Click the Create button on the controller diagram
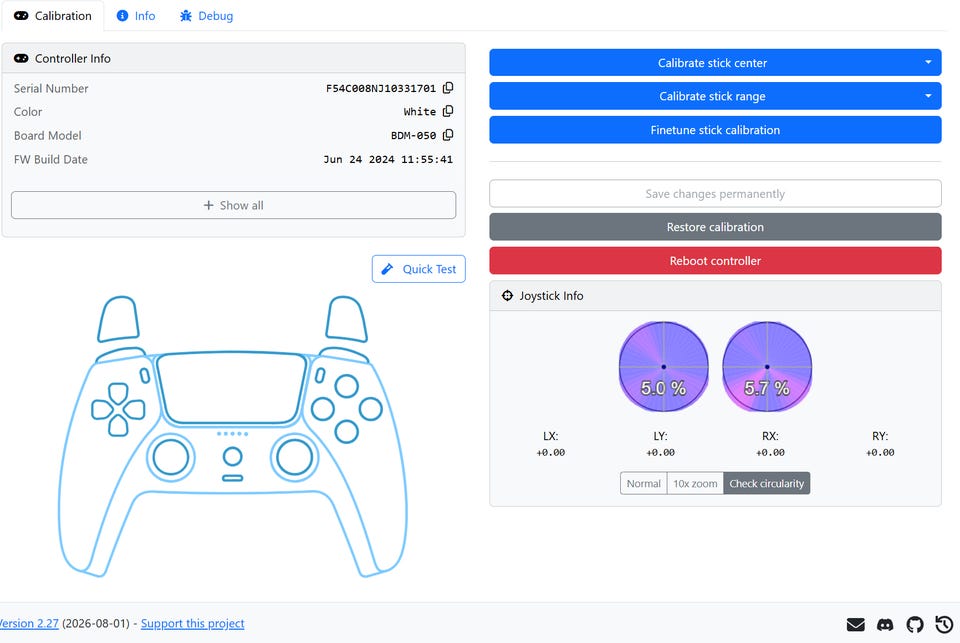This screenshot has width=960, height=643. pos(145,375)
